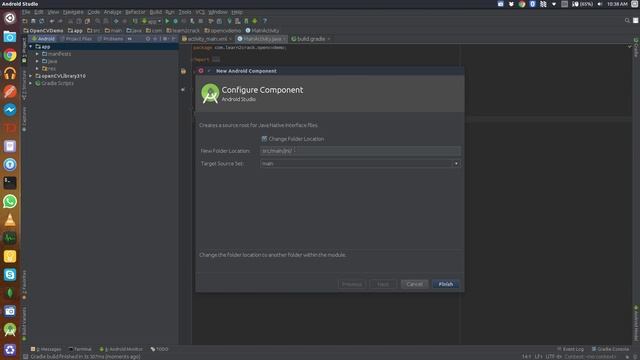Click the Debug app icon in toolbar
The height and width of the screenshot is (360, 640).
[176, 21]
